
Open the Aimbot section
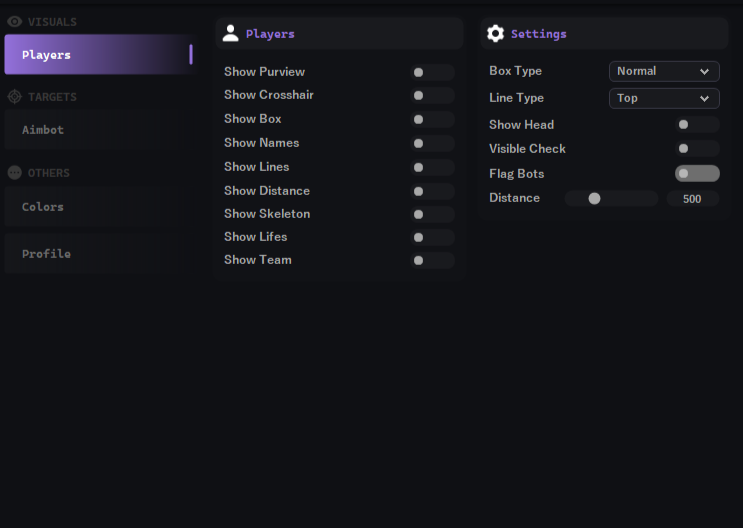[x=97, y=130]
